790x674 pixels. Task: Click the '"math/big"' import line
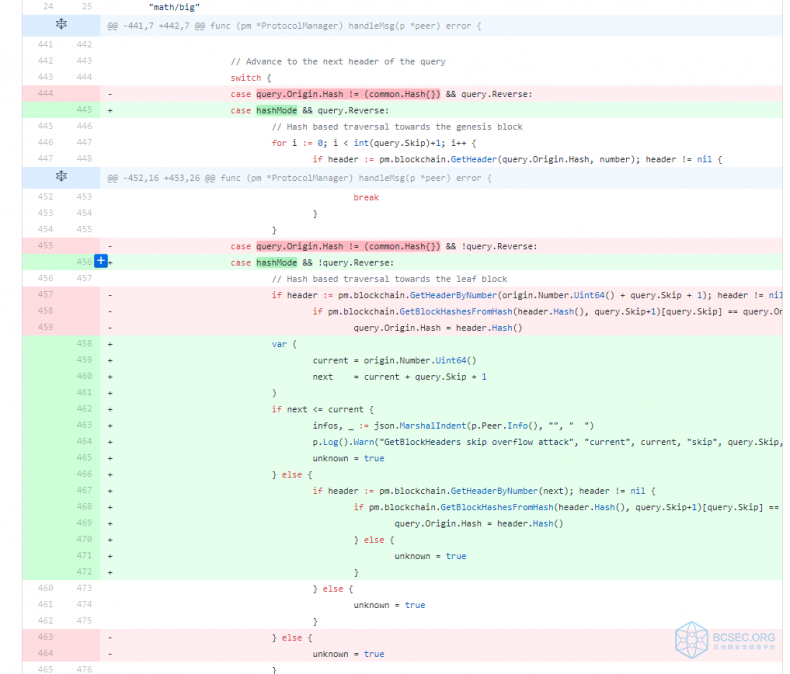174,7
